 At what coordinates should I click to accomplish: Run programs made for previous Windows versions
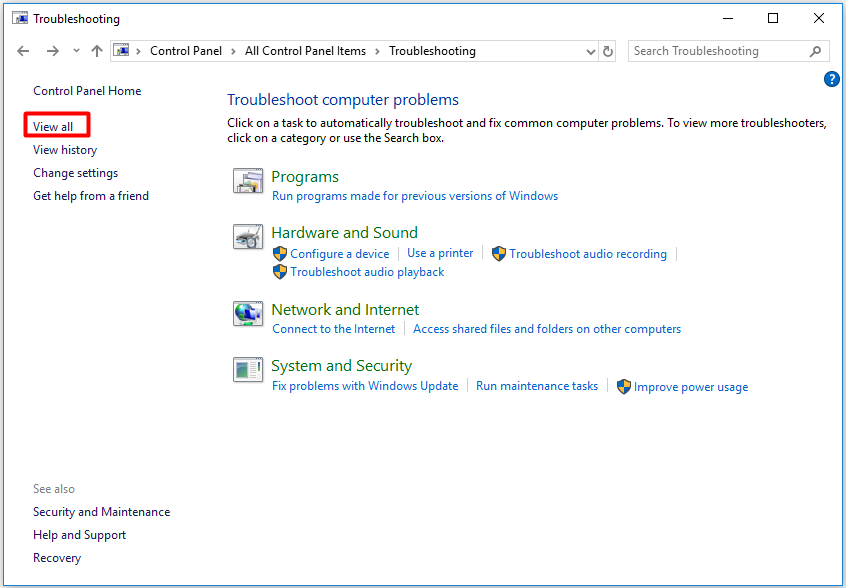pyautogui.click(x=415, y=196)
